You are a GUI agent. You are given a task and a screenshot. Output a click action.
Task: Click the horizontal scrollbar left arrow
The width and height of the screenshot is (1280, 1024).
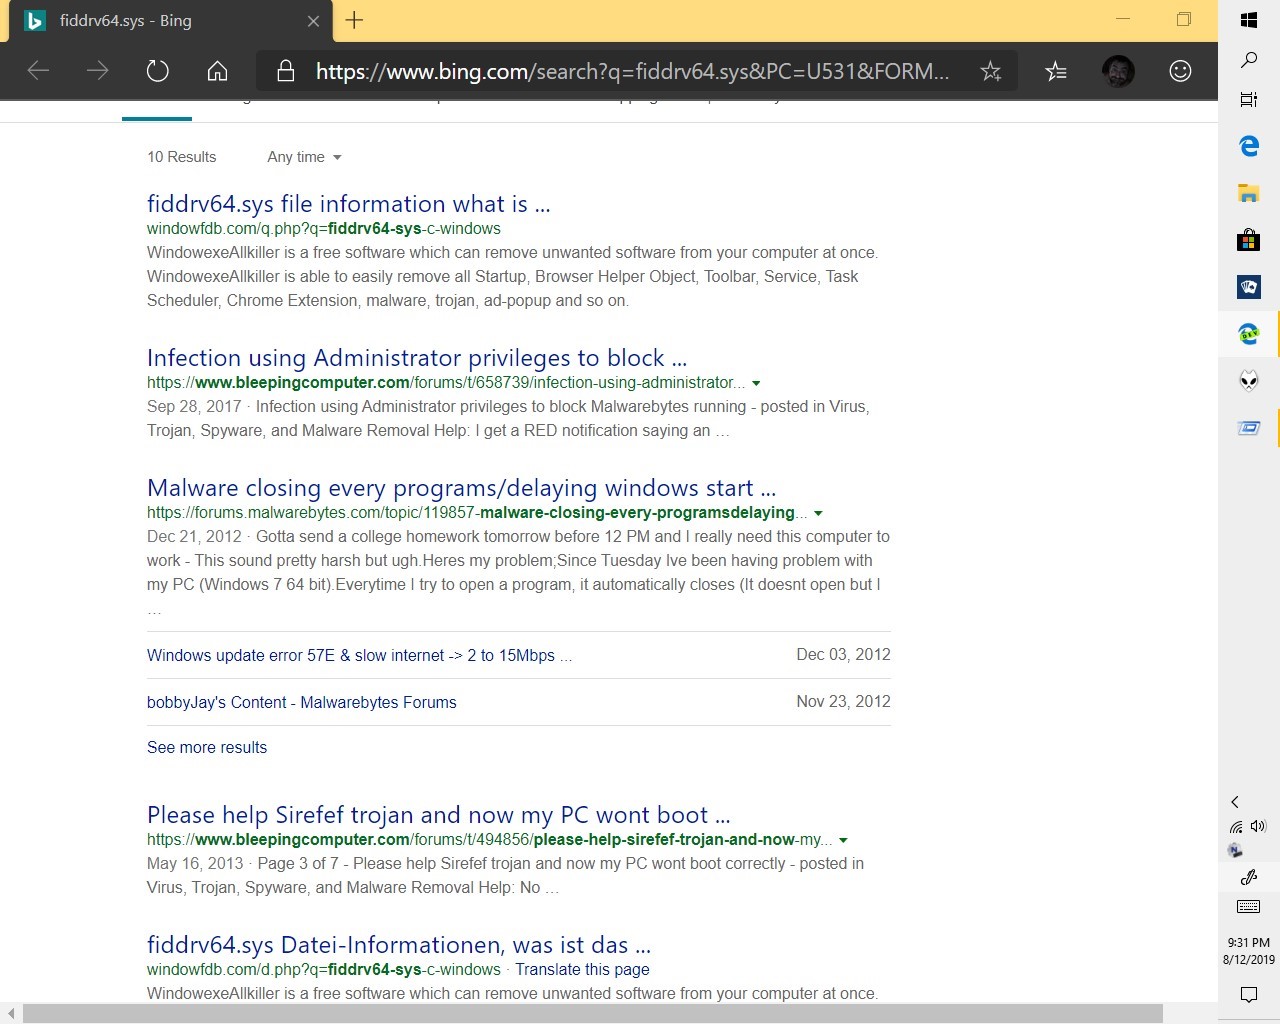click(11, 1014)
